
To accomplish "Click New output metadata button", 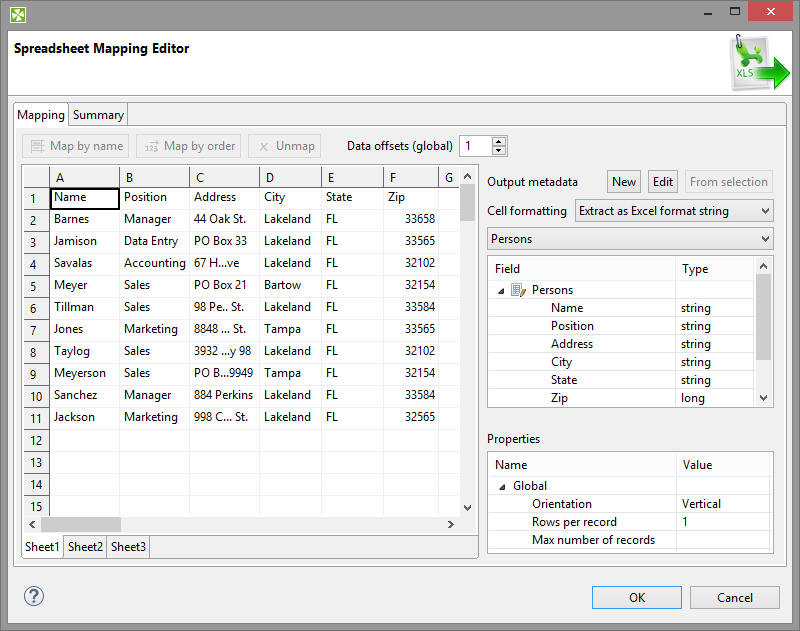I will 624,181.
